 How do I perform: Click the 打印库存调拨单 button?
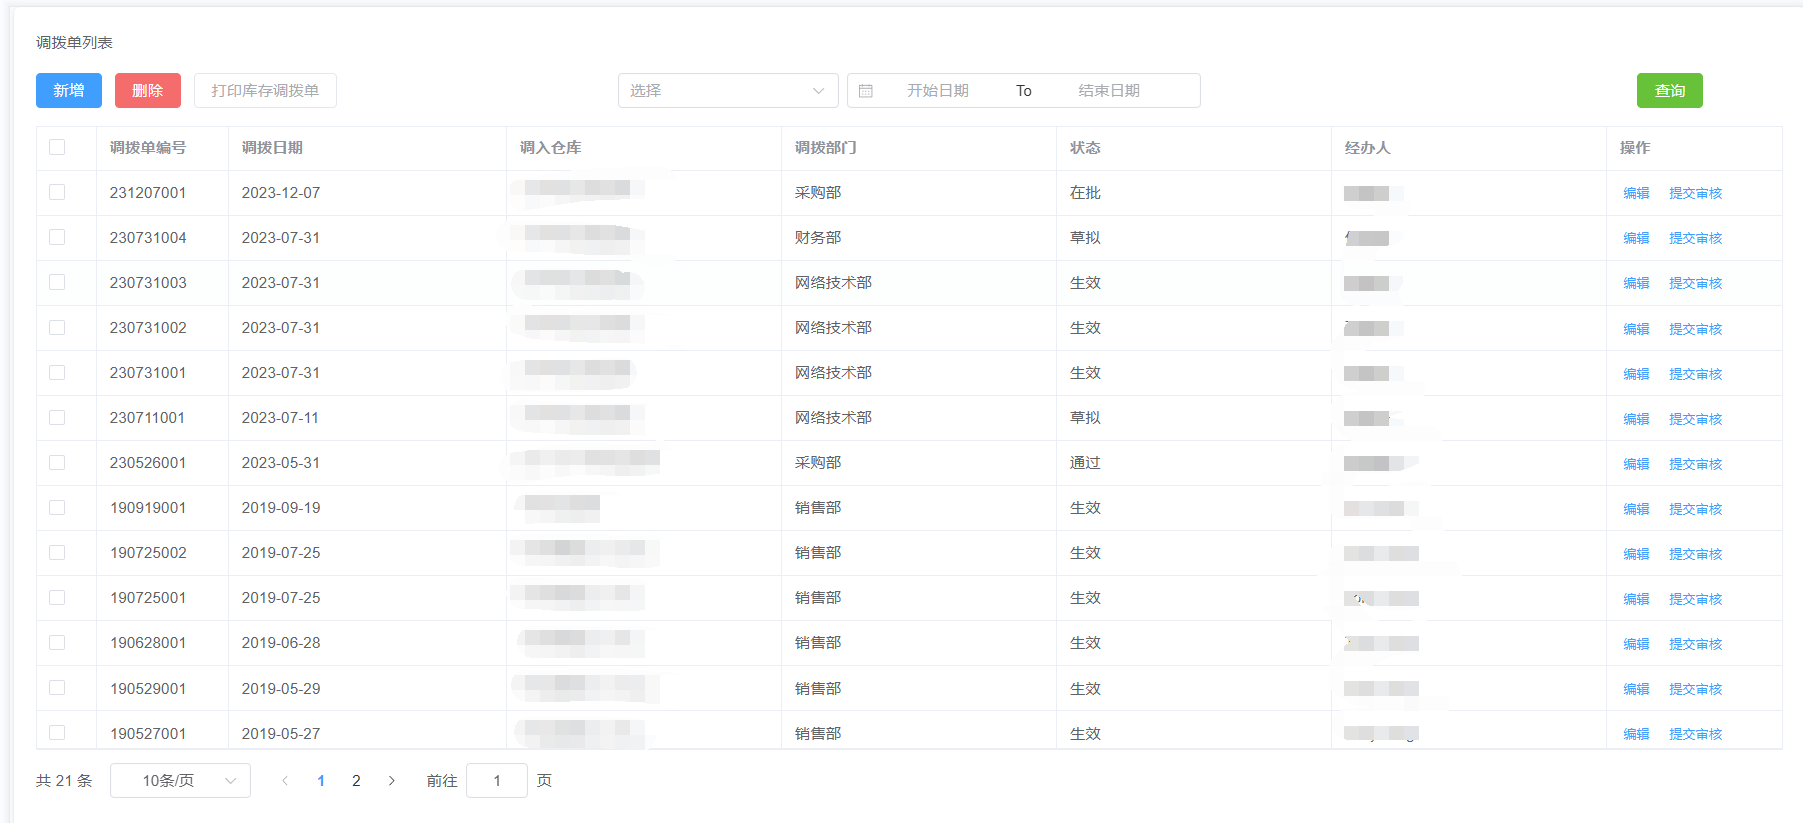[265, 91]
